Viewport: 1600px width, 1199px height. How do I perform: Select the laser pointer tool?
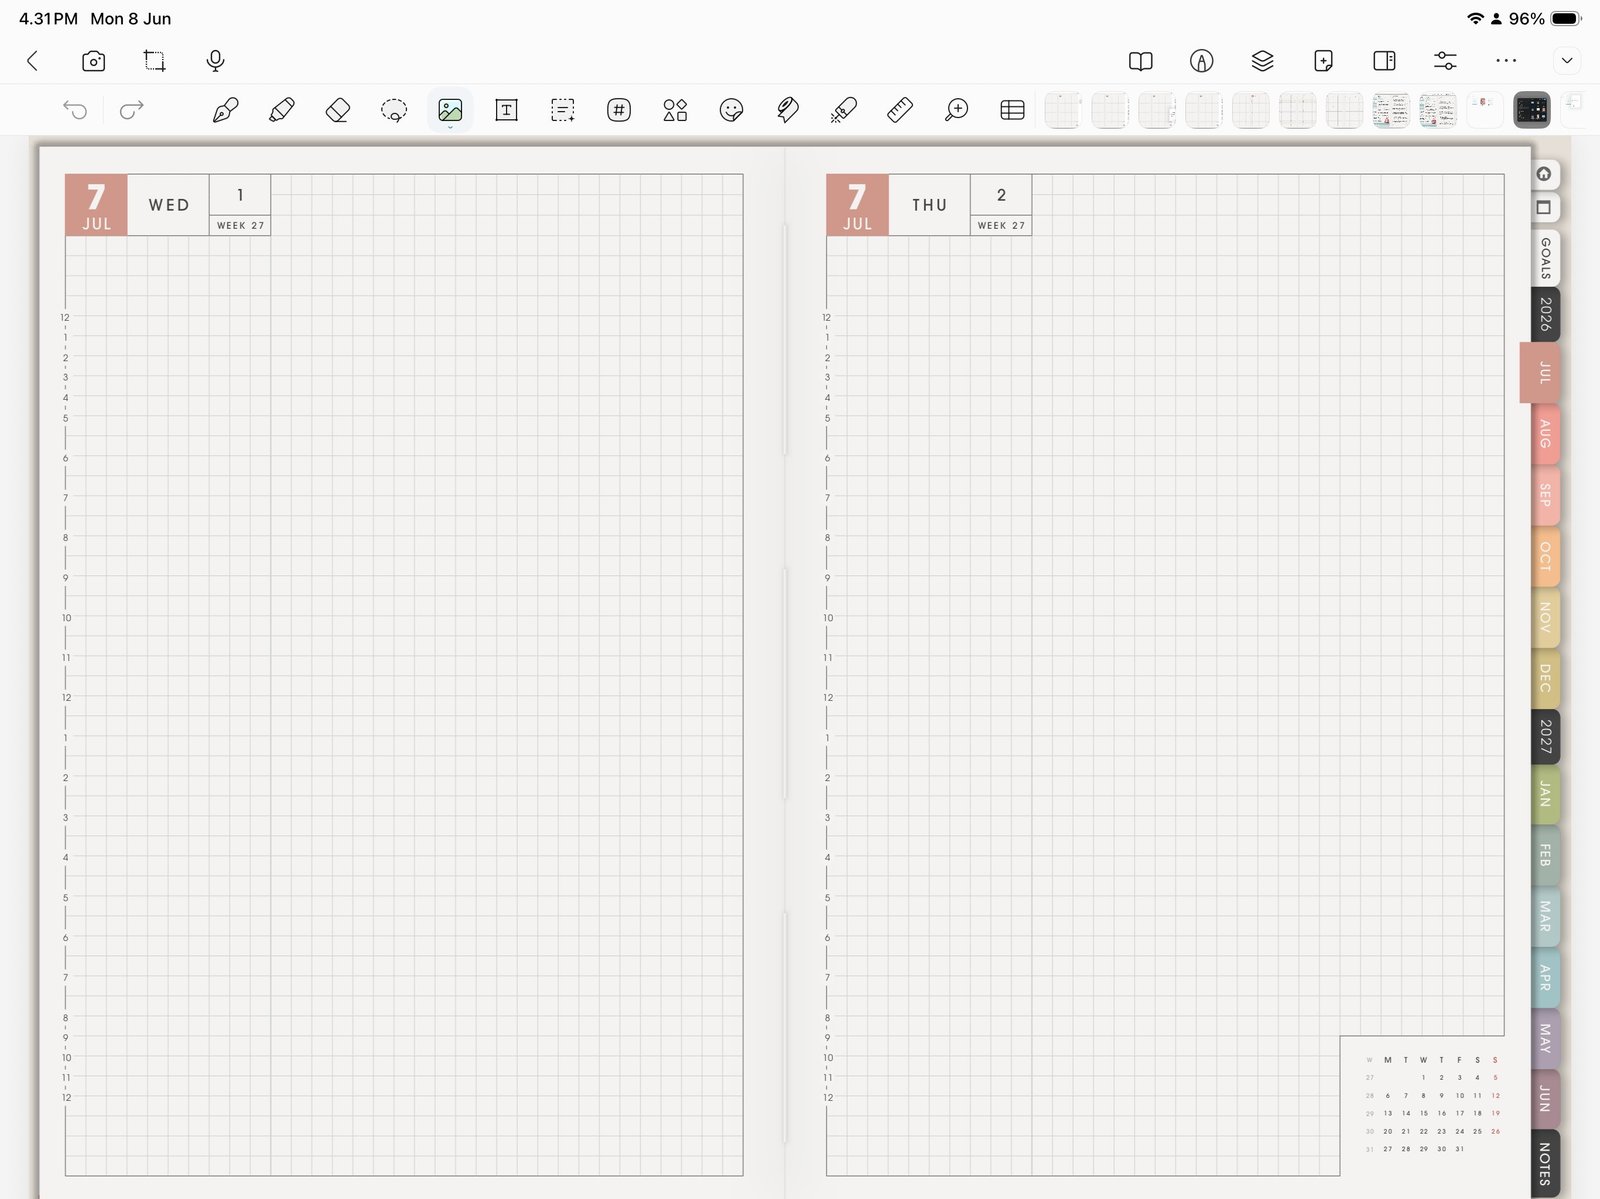(843, 110)
